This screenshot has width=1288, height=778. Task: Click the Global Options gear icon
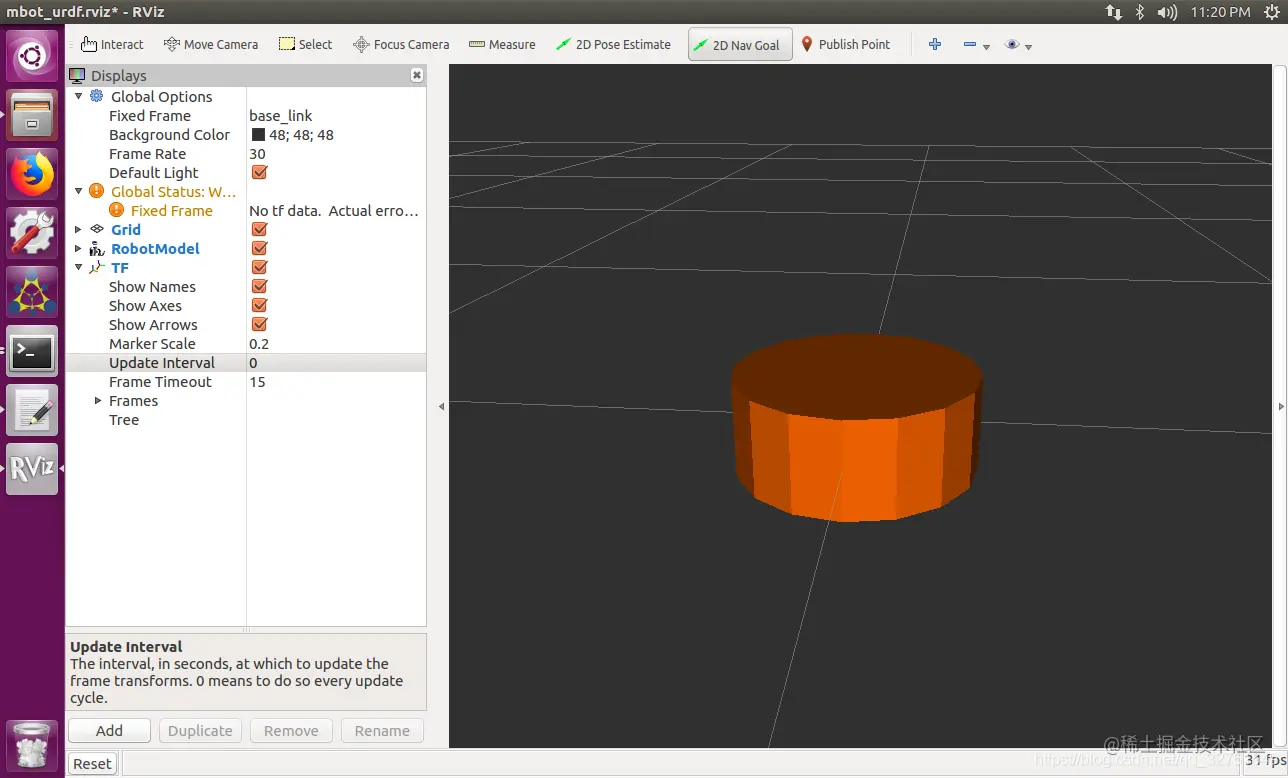point(96,96)
